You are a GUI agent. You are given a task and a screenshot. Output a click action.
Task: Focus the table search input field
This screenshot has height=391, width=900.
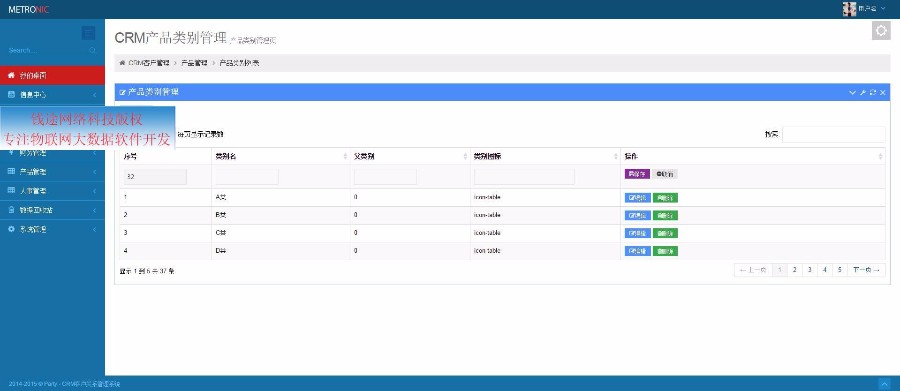coord(834,134)
